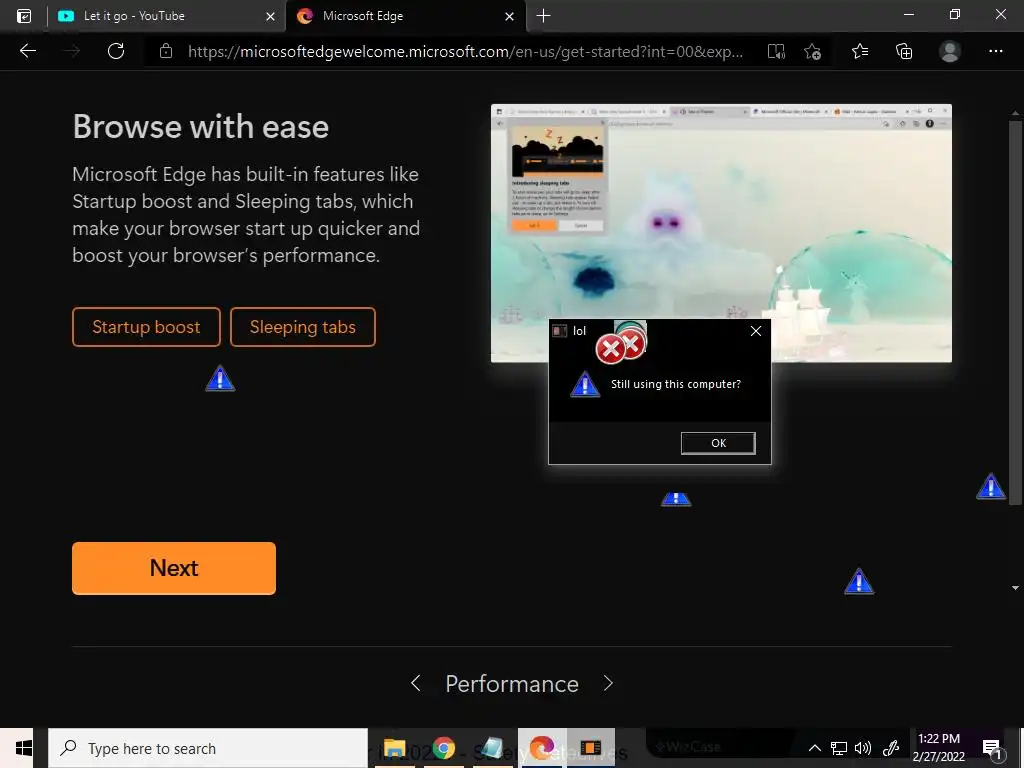Open the network tray icon
Viewport: 1024px width, 768px height.
click(839, 748)
